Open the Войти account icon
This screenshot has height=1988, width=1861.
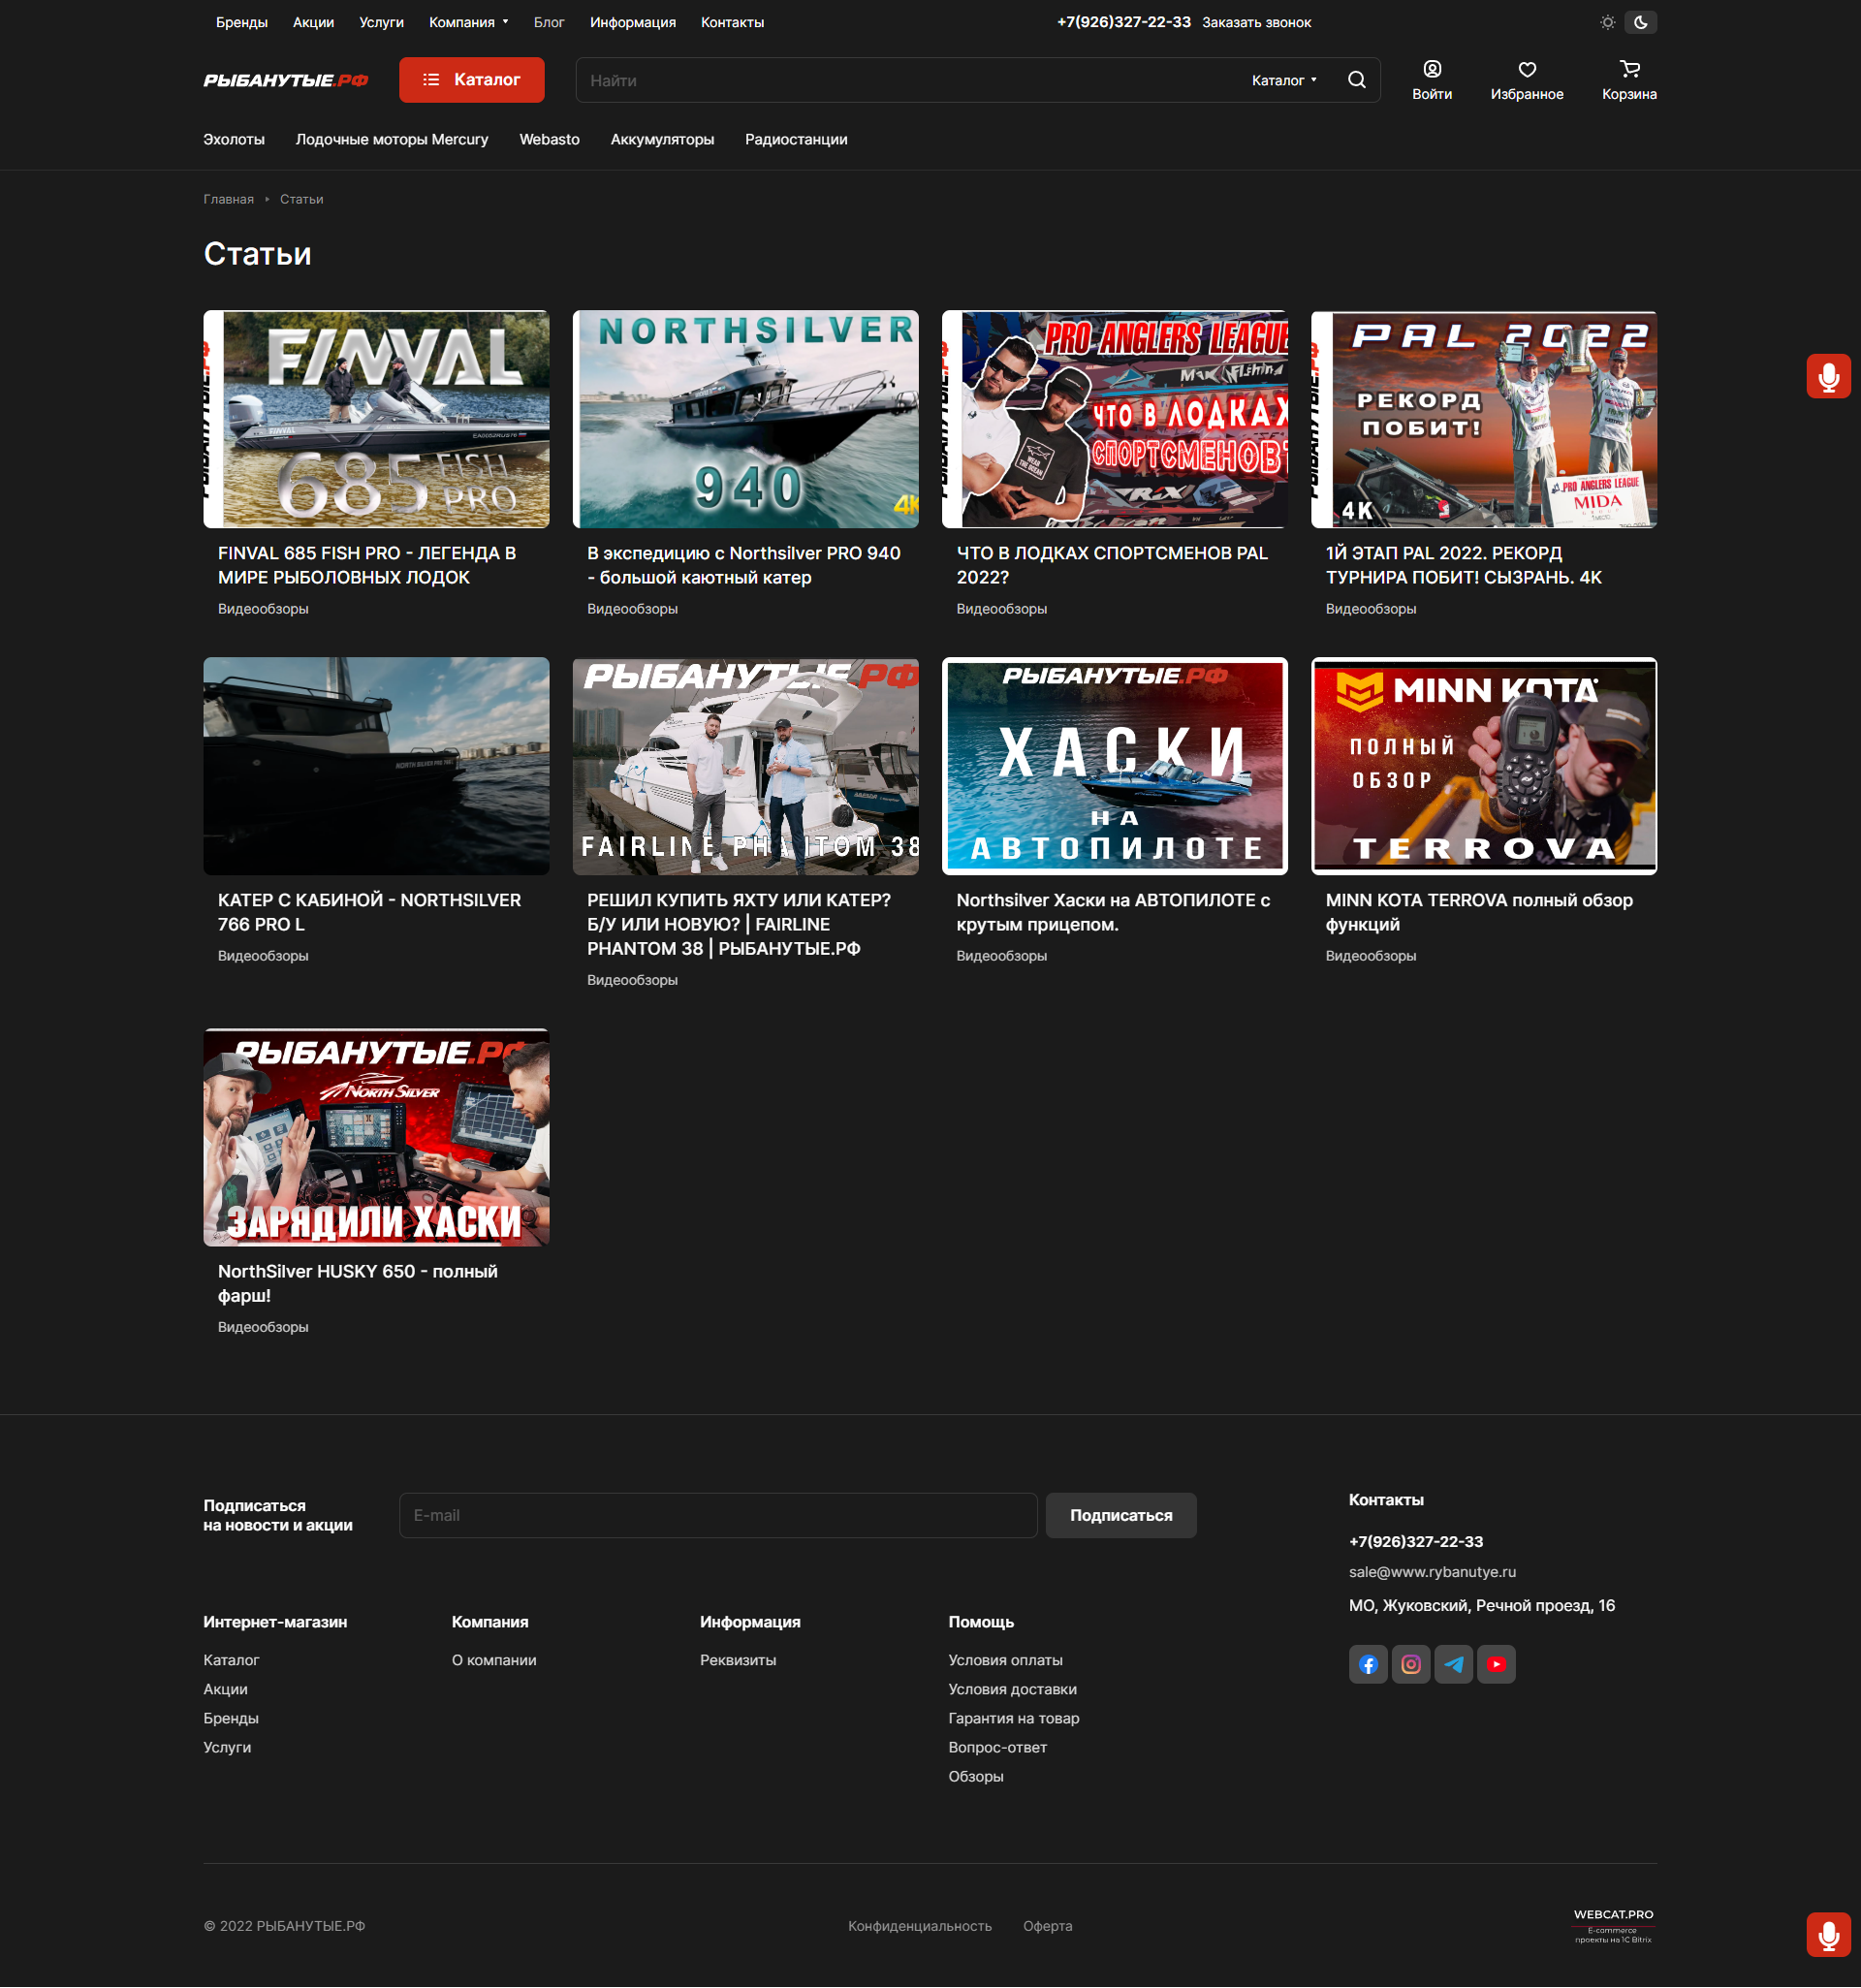pyautogui.click(x=1432, y=69)
